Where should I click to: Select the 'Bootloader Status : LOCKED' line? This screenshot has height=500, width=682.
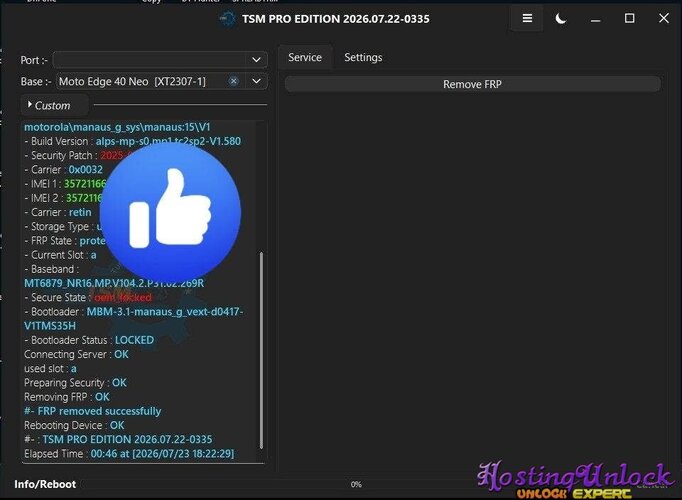pyautogui.click(x=89, y=340)
